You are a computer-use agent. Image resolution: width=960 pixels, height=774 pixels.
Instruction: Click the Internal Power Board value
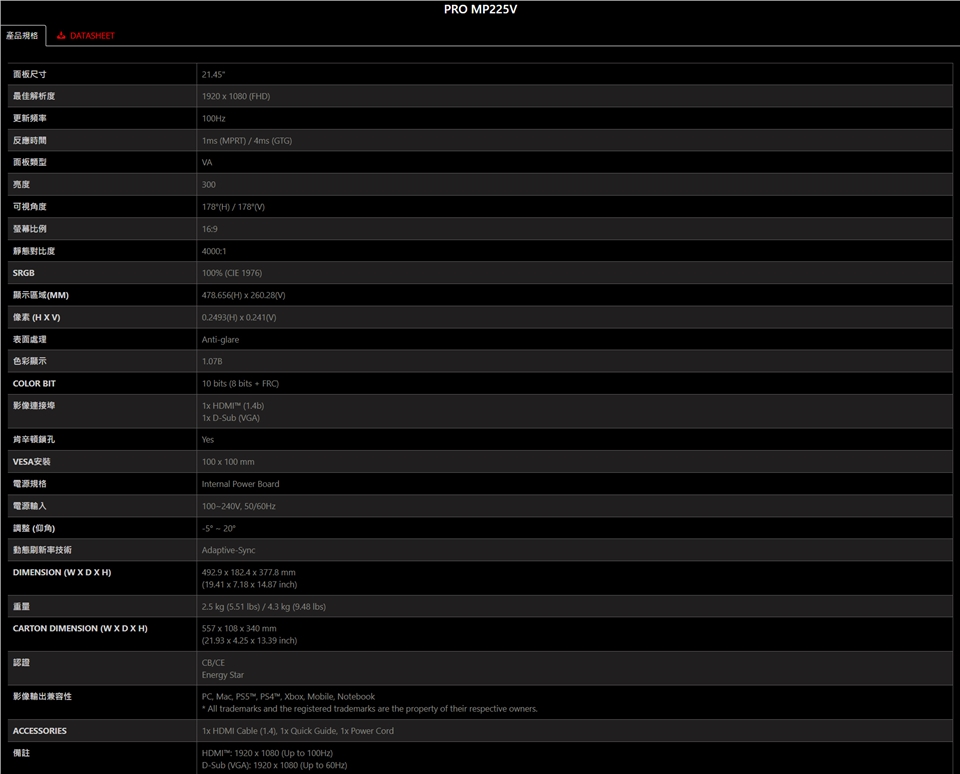coord(241,484)
